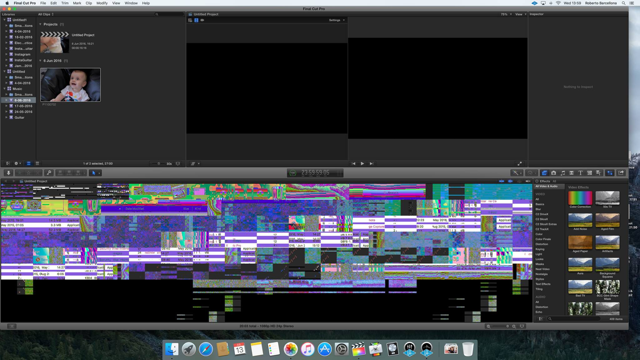Adjust the browser clip duration slider

point(158,164)
